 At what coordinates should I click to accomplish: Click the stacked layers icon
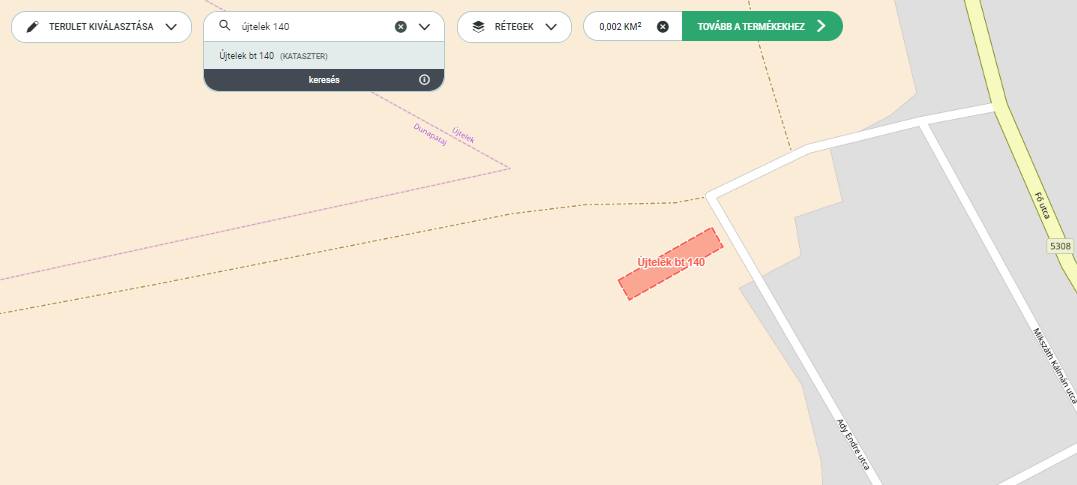click(478, 27)
